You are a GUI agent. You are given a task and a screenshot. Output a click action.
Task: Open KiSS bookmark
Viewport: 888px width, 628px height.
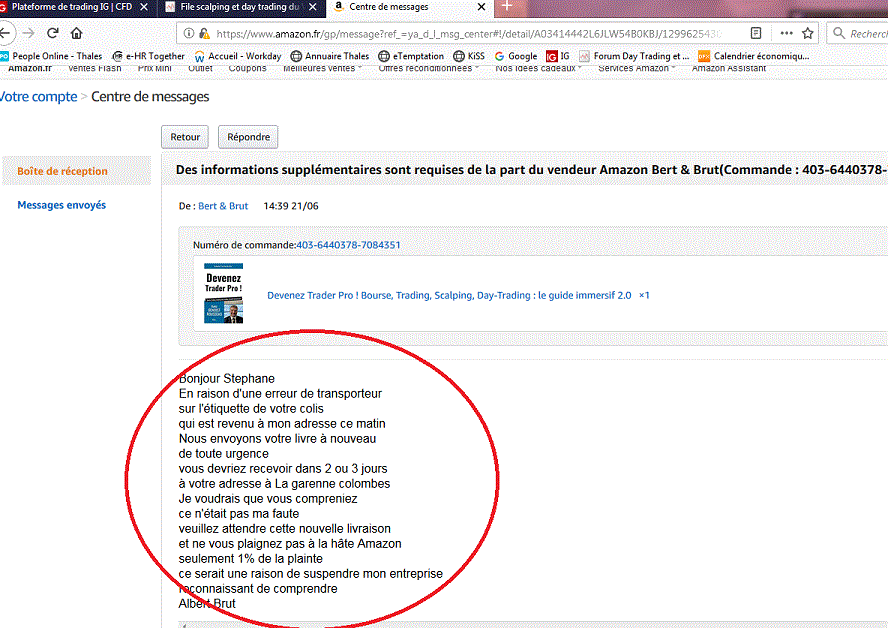(x=469, y=56)
